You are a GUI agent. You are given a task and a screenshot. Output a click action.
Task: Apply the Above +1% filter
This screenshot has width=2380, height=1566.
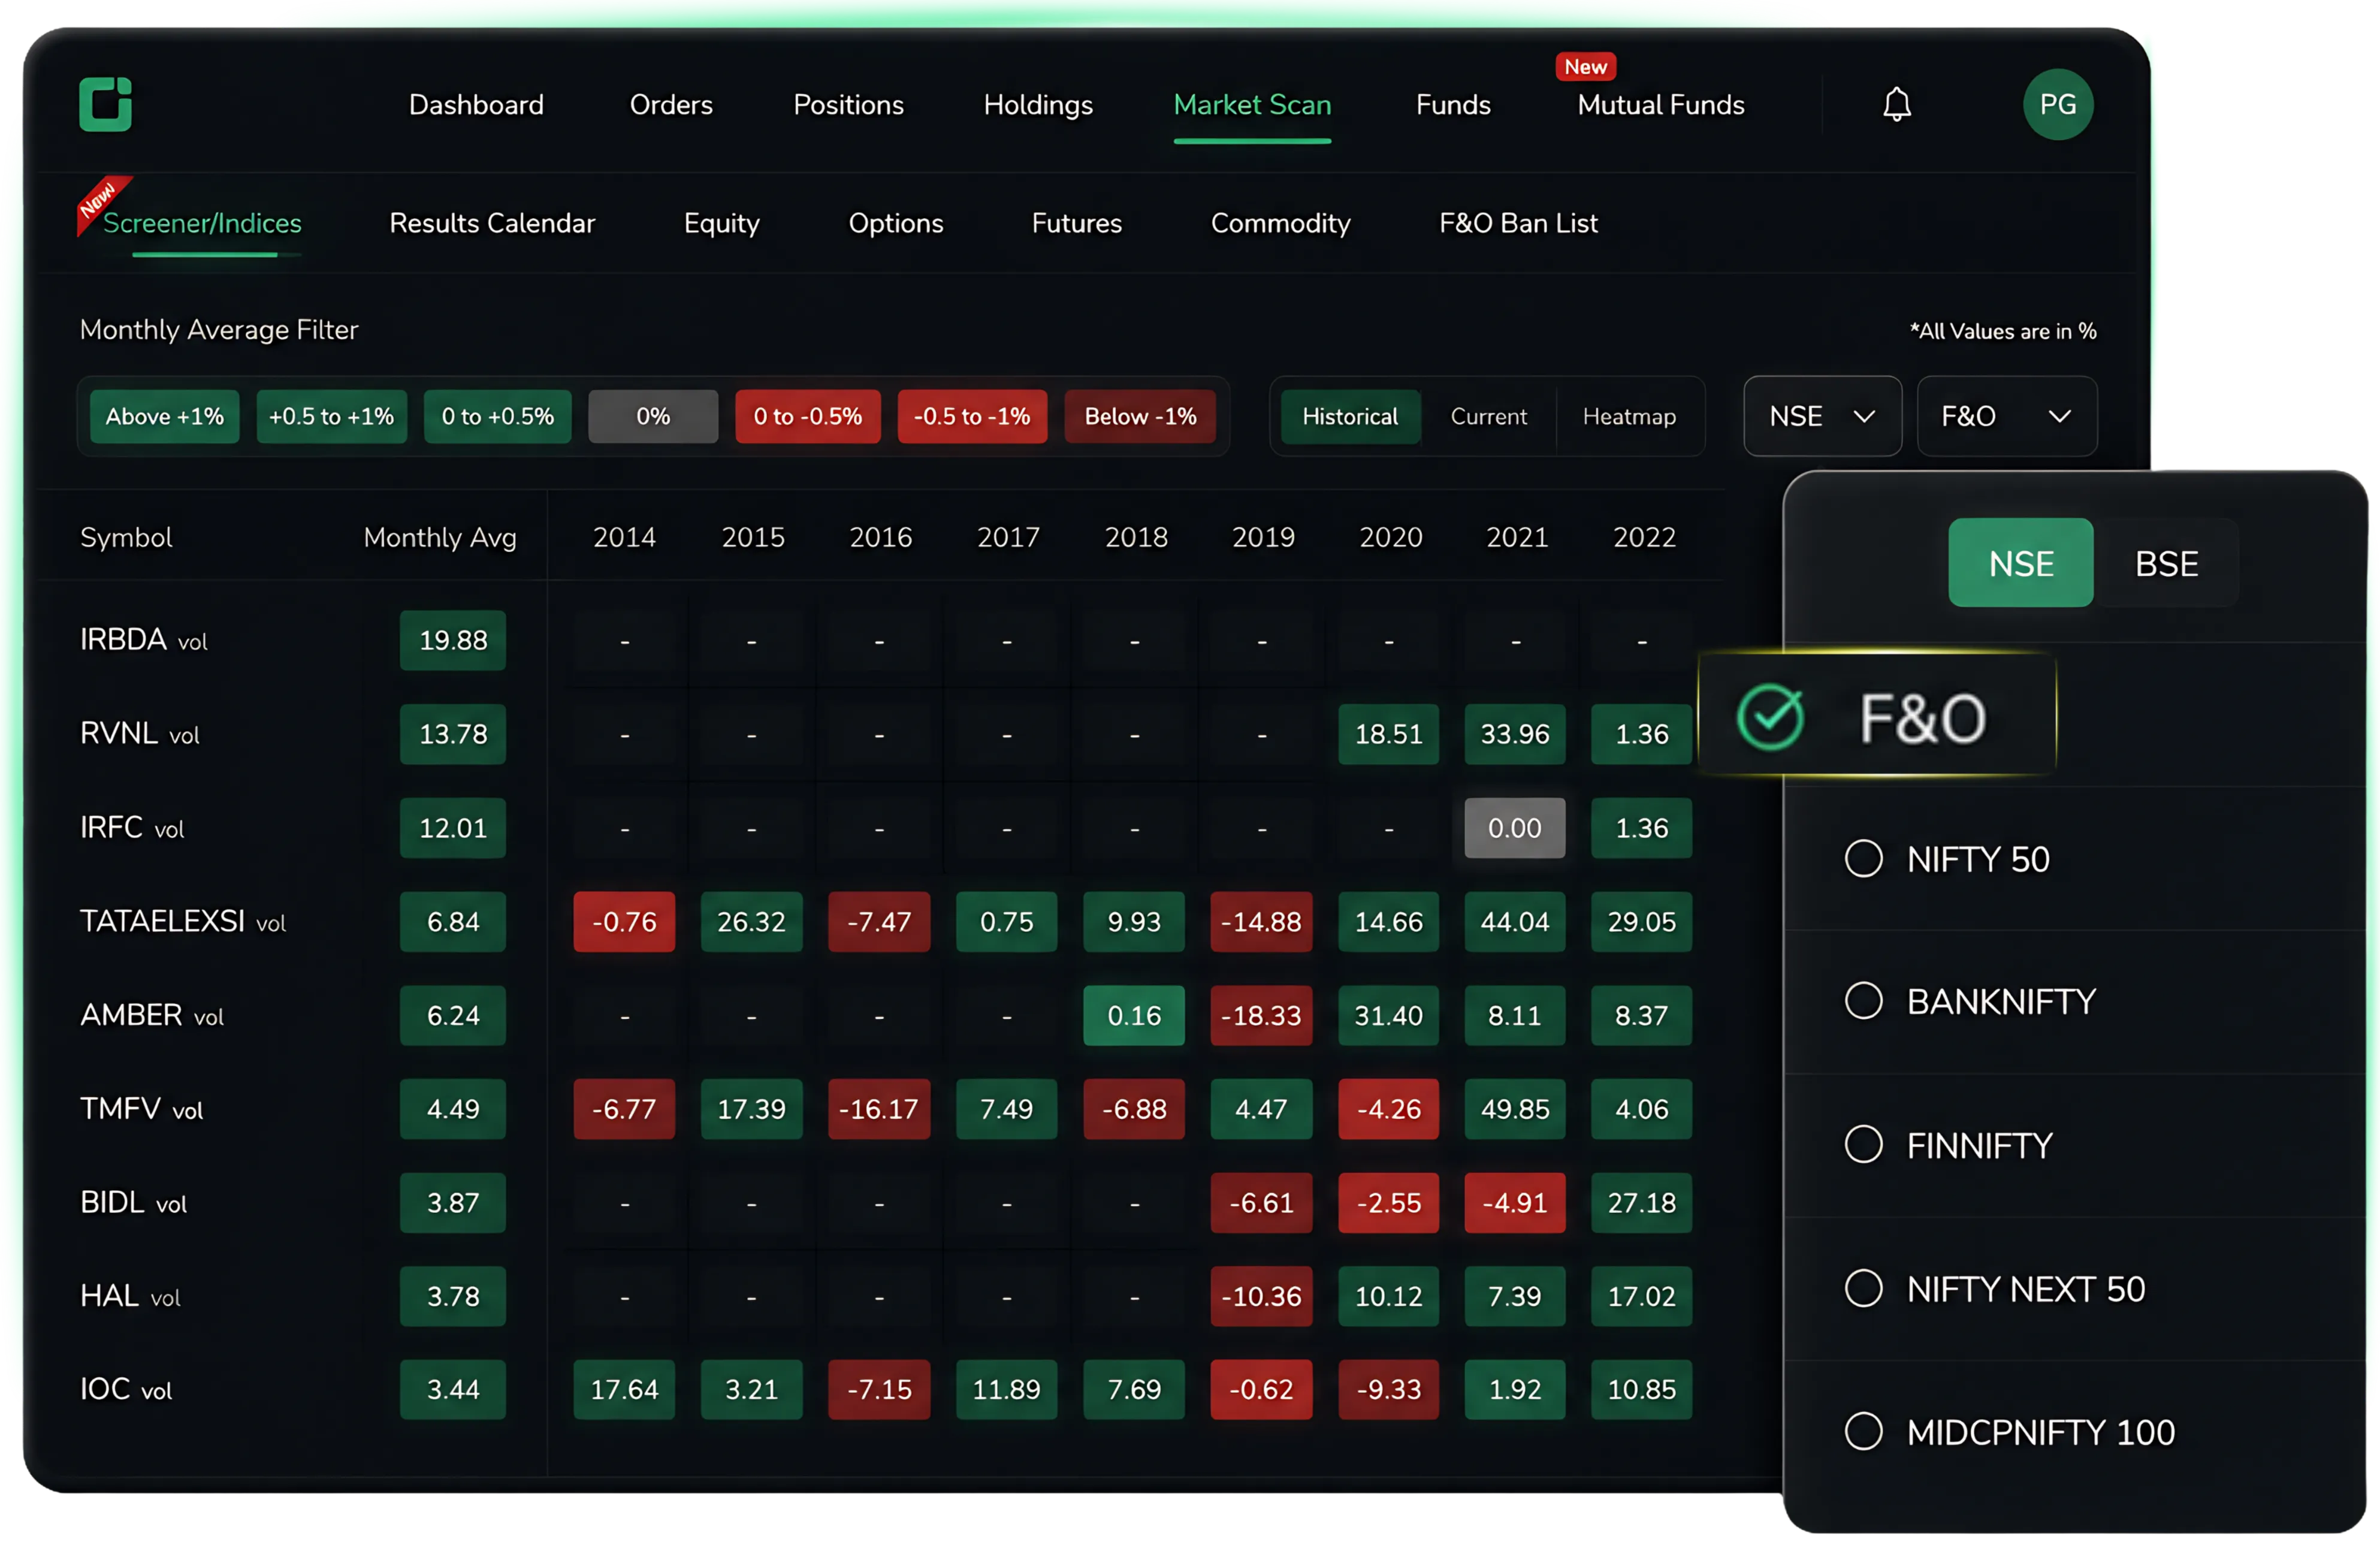click(164, 416)
